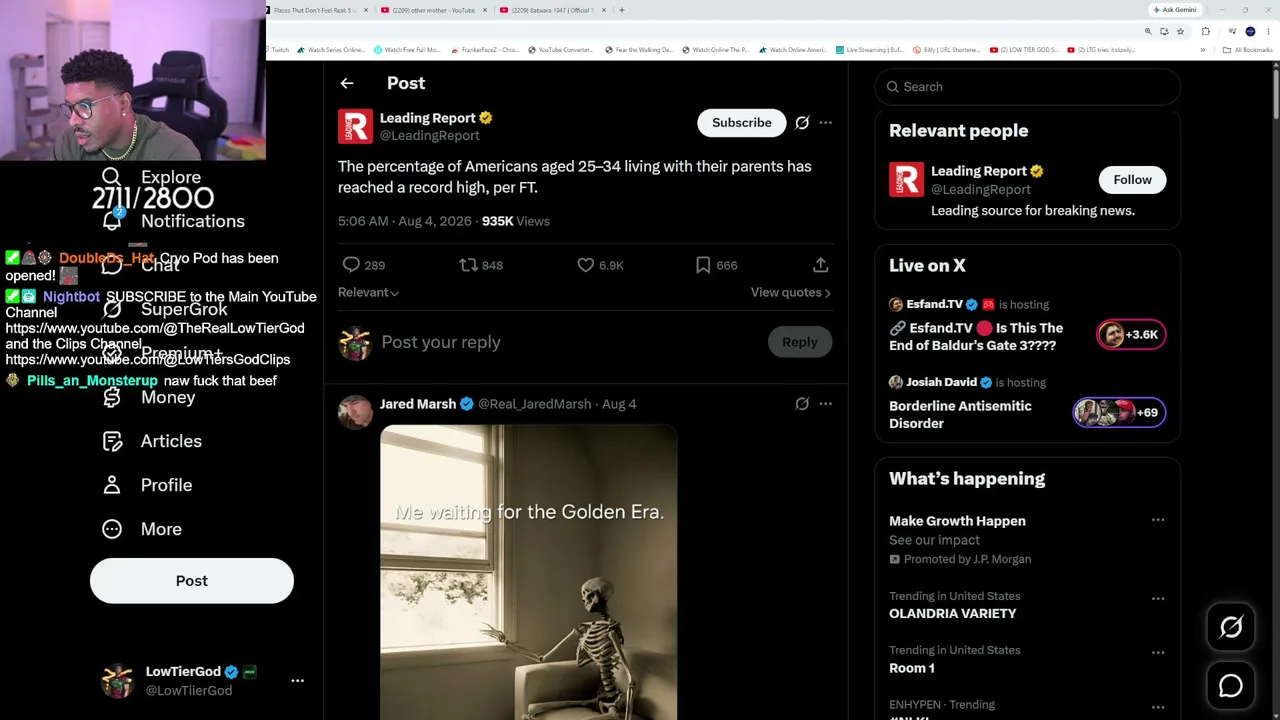
Task: Bookmark this page with the star icon
Action: click(1180, 31)
